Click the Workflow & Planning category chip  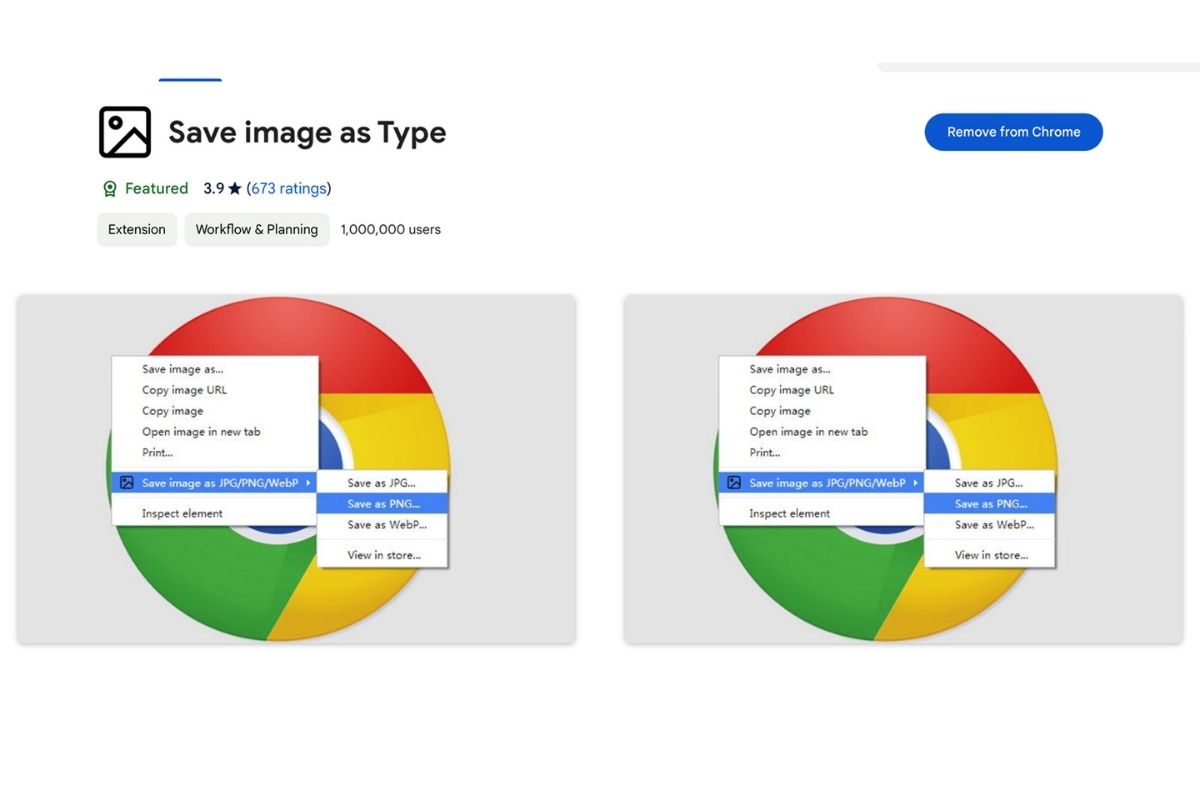[x=256, y=229]
